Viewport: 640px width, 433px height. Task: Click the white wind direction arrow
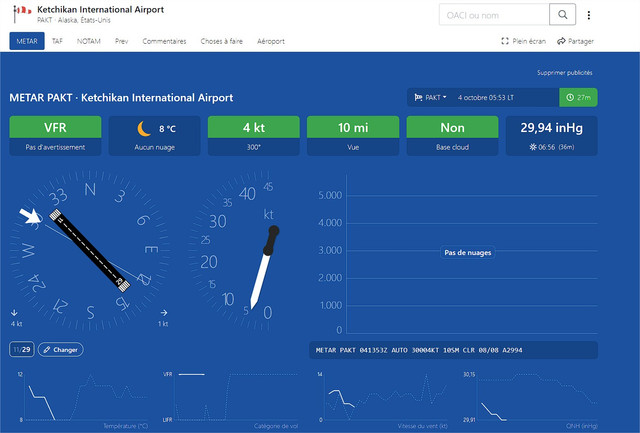(x=30, y=215)
